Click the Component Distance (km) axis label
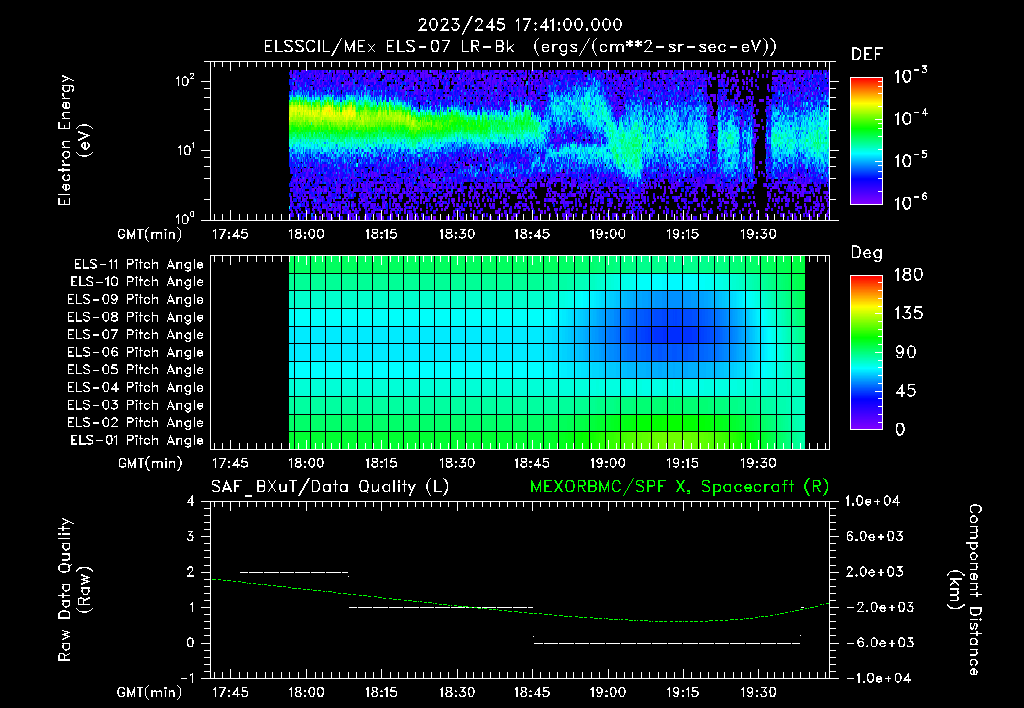The image size is (1024, 708). [965, 590]
